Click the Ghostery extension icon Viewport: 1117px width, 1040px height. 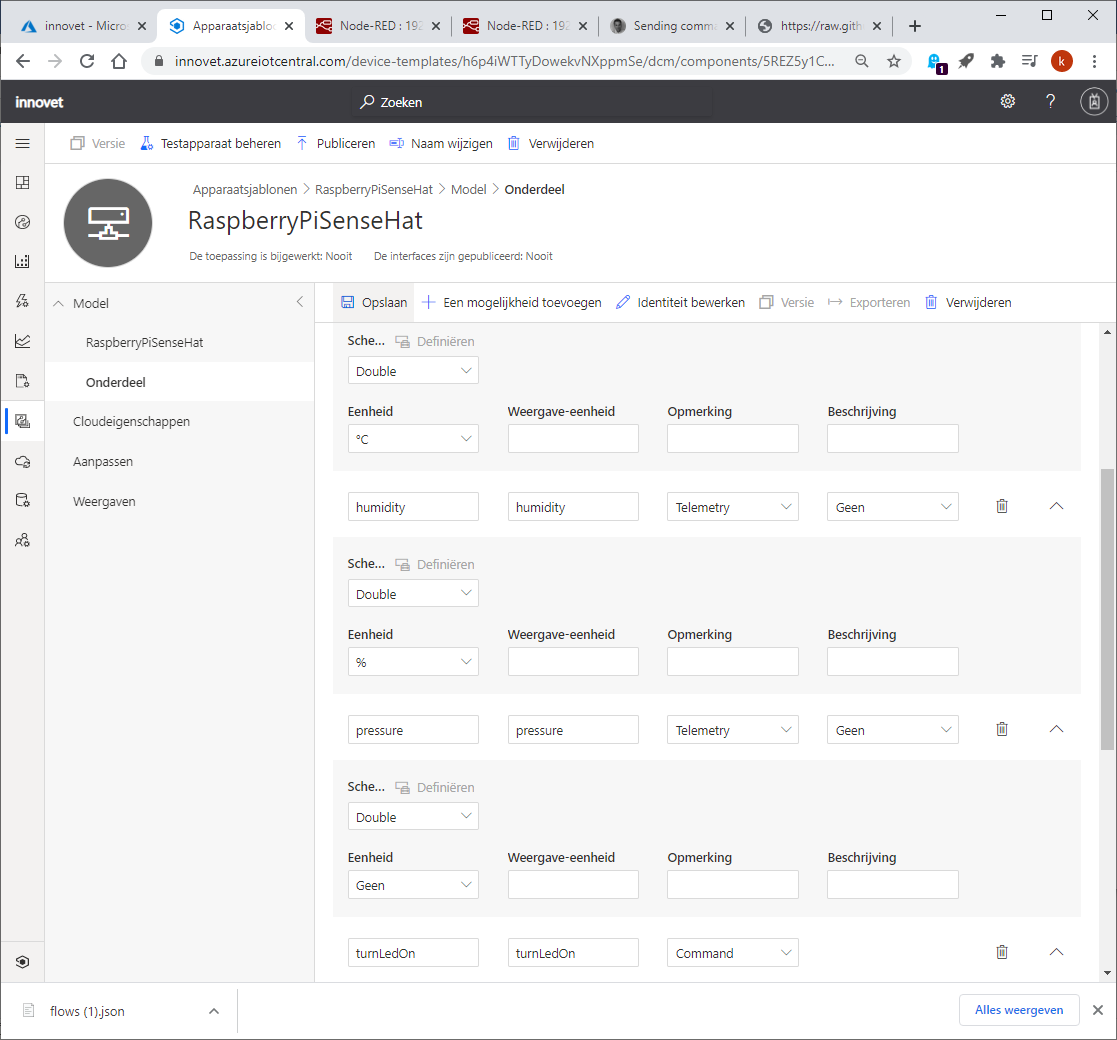[x=935, y=62]
